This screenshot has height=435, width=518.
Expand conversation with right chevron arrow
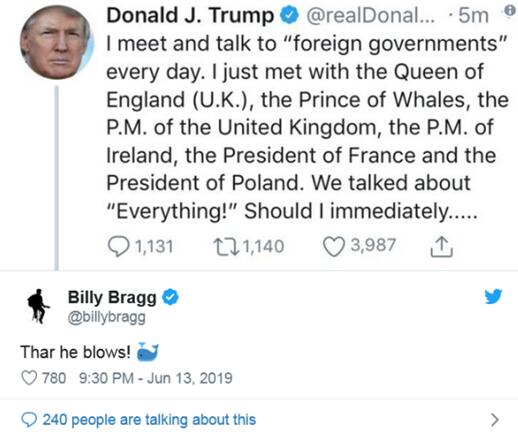click(x=495, y=420)
